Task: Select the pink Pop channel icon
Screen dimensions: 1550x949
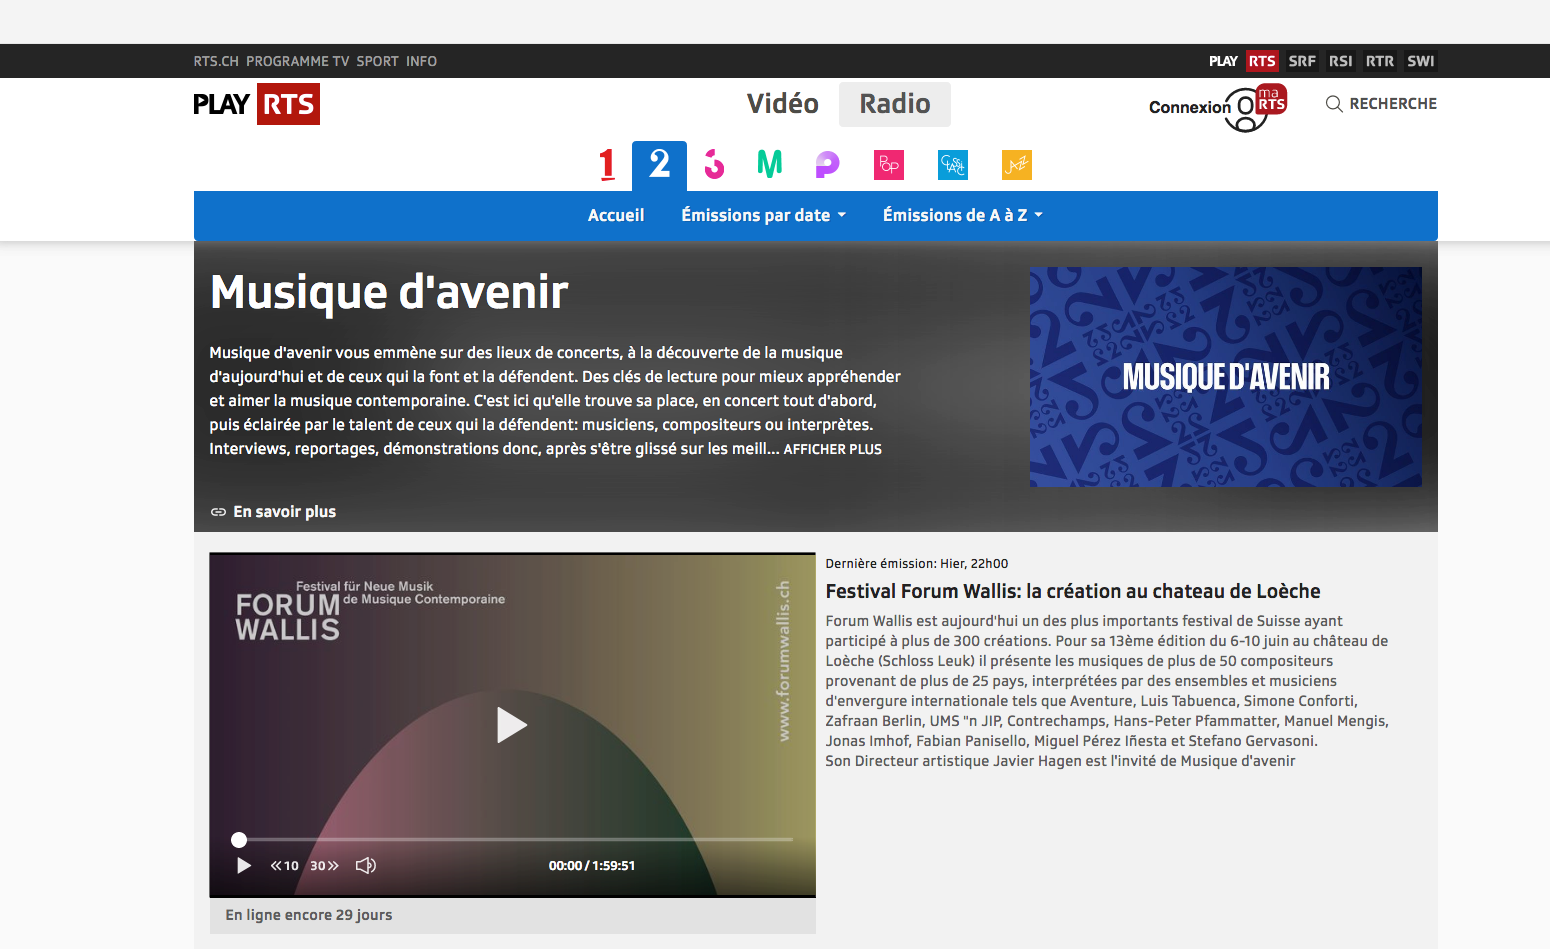Action: 889,165
